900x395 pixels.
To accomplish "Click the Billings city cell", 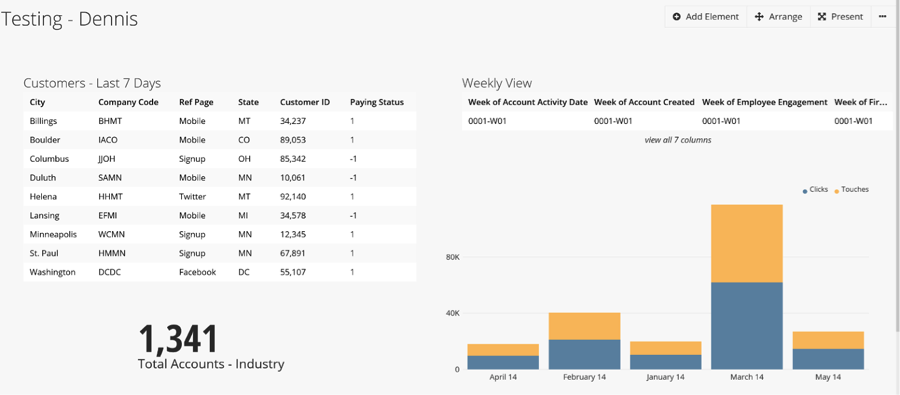I will pos(43,121).
